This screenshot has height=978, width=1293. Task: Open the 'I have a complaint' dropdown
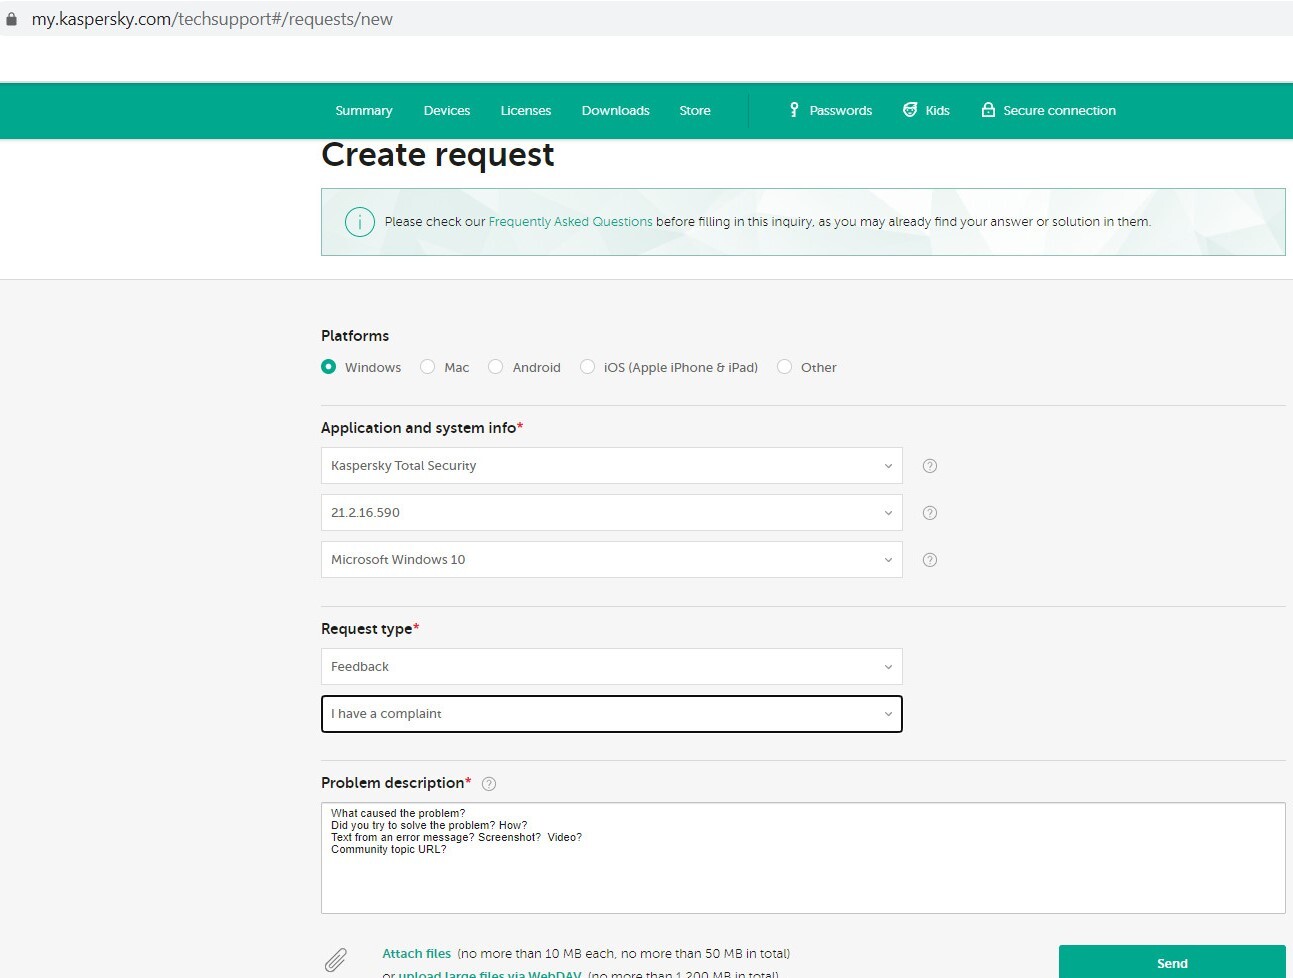tap(612, 714)
